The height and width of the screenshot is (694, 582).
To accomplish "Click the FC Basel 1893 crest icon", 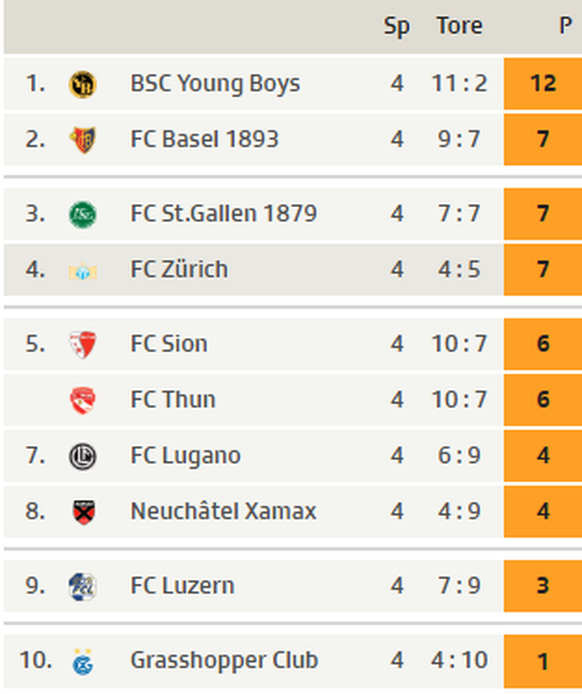I will tap(83, 140).
